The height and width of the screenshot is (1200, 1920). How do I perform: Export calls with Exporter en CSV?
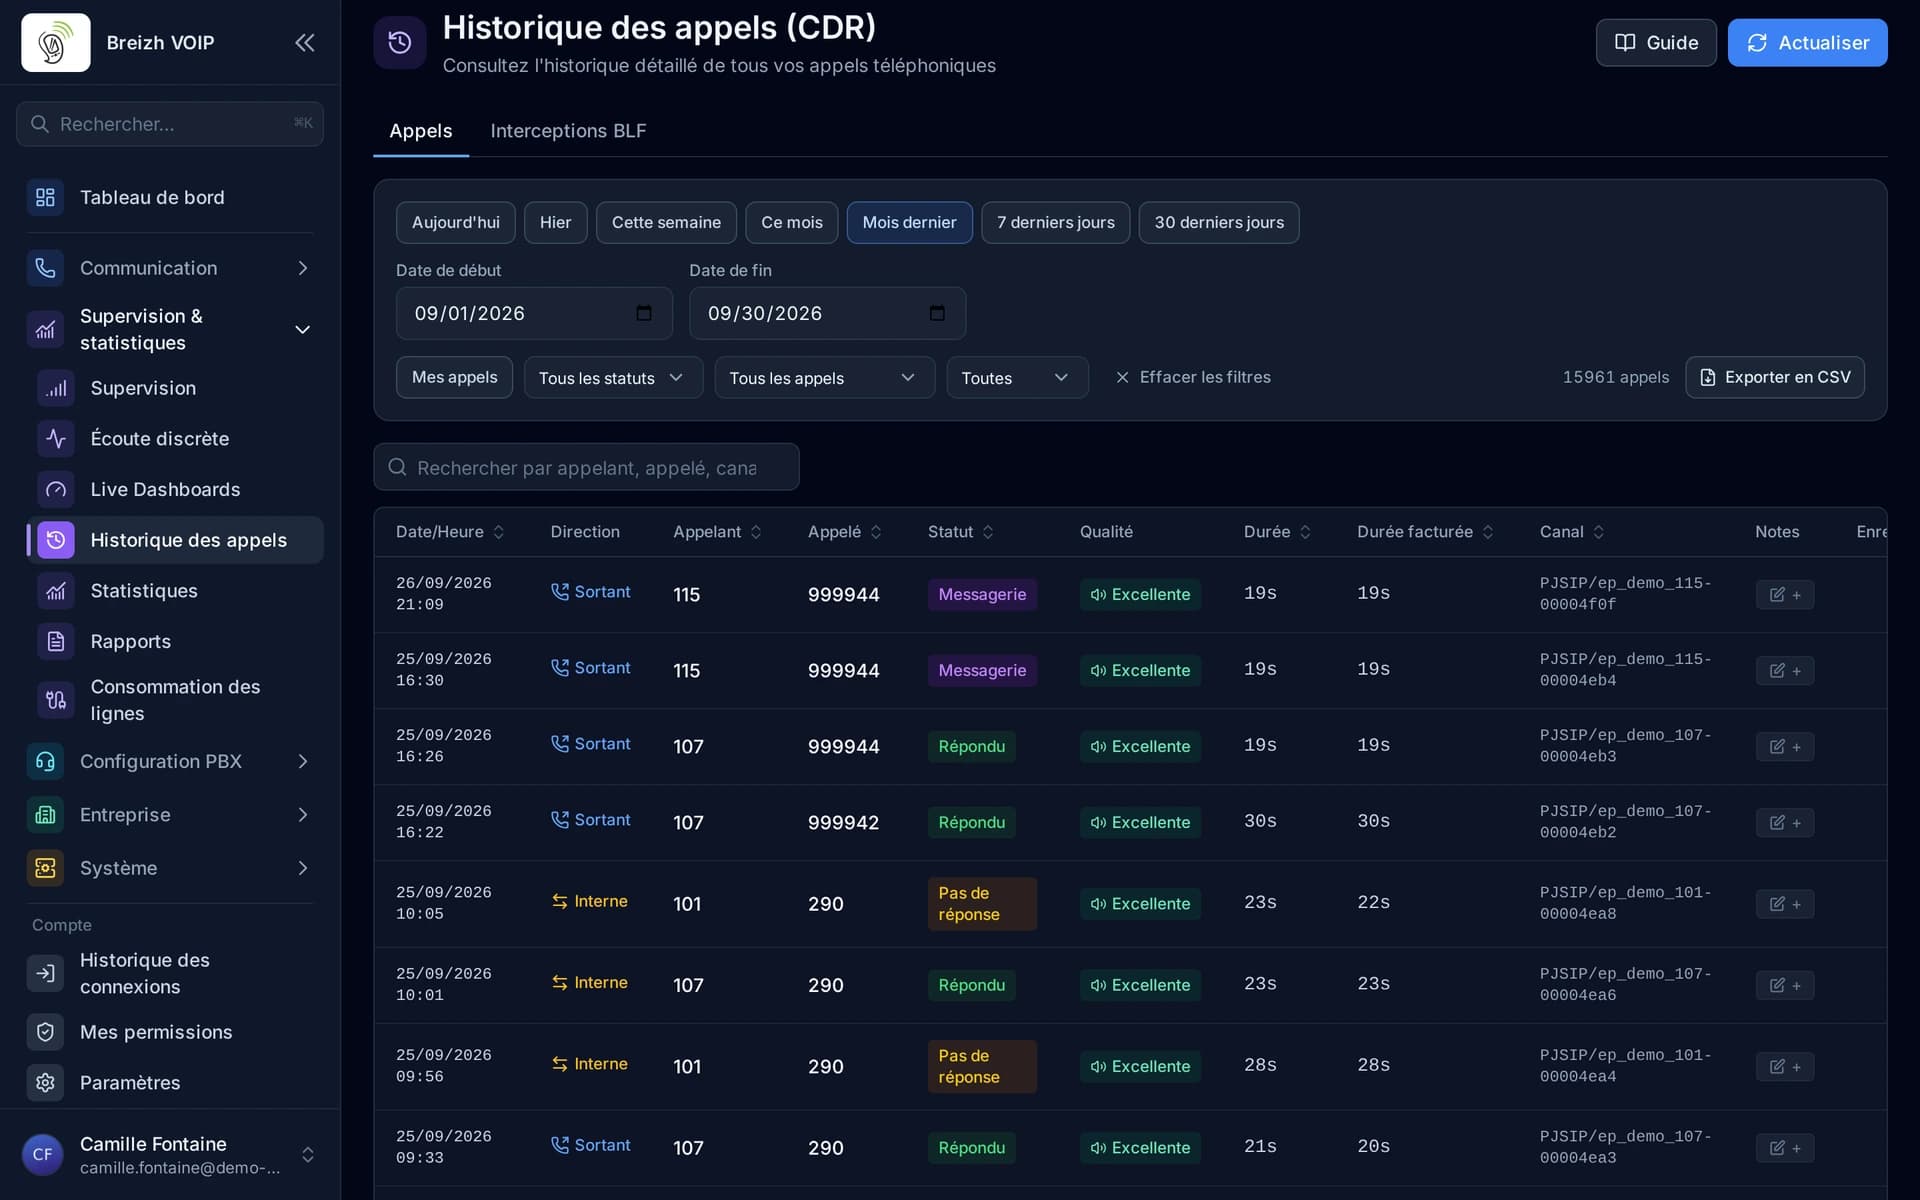1774,377
